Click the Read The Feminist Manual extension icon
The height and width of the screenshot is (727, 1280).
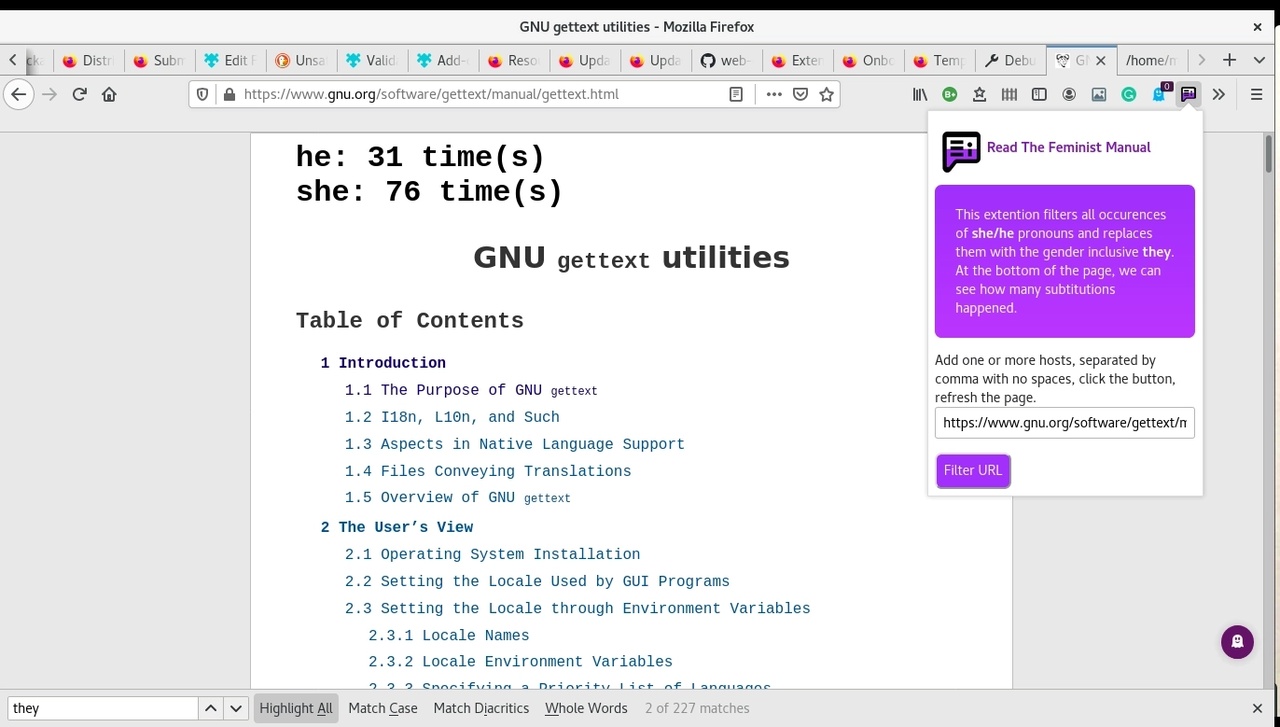click(x=1188, y=94)
